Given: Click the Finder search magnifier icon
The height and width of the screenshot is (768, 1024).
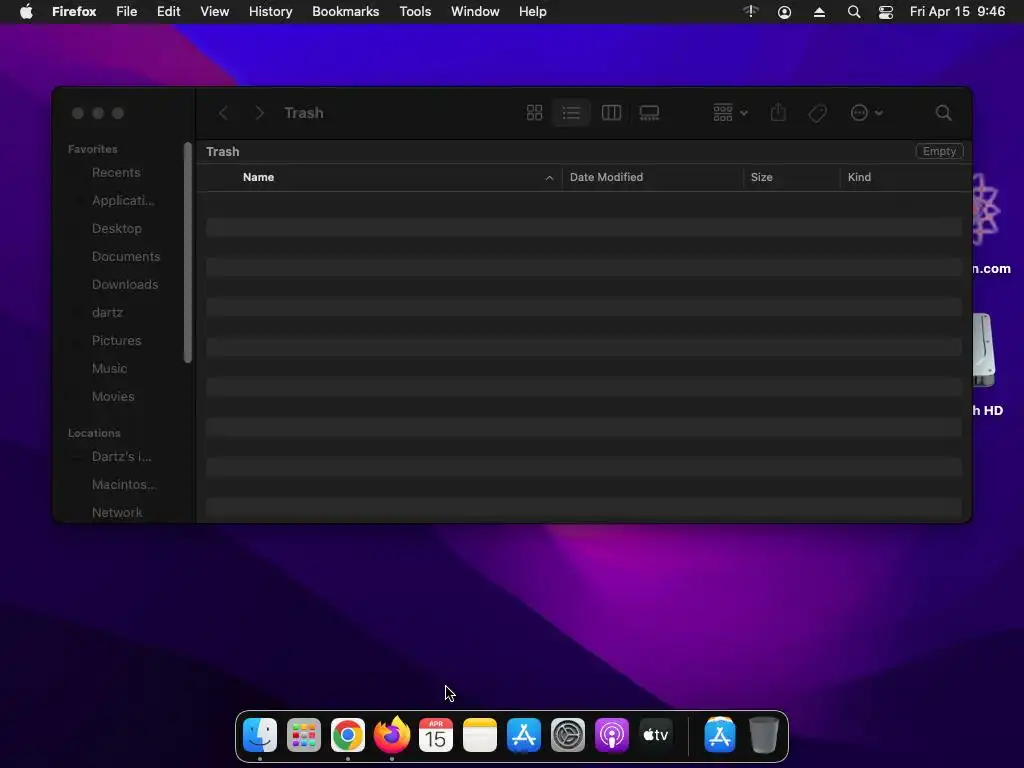Looking at the screenshot, I should (x=943, y=113).
